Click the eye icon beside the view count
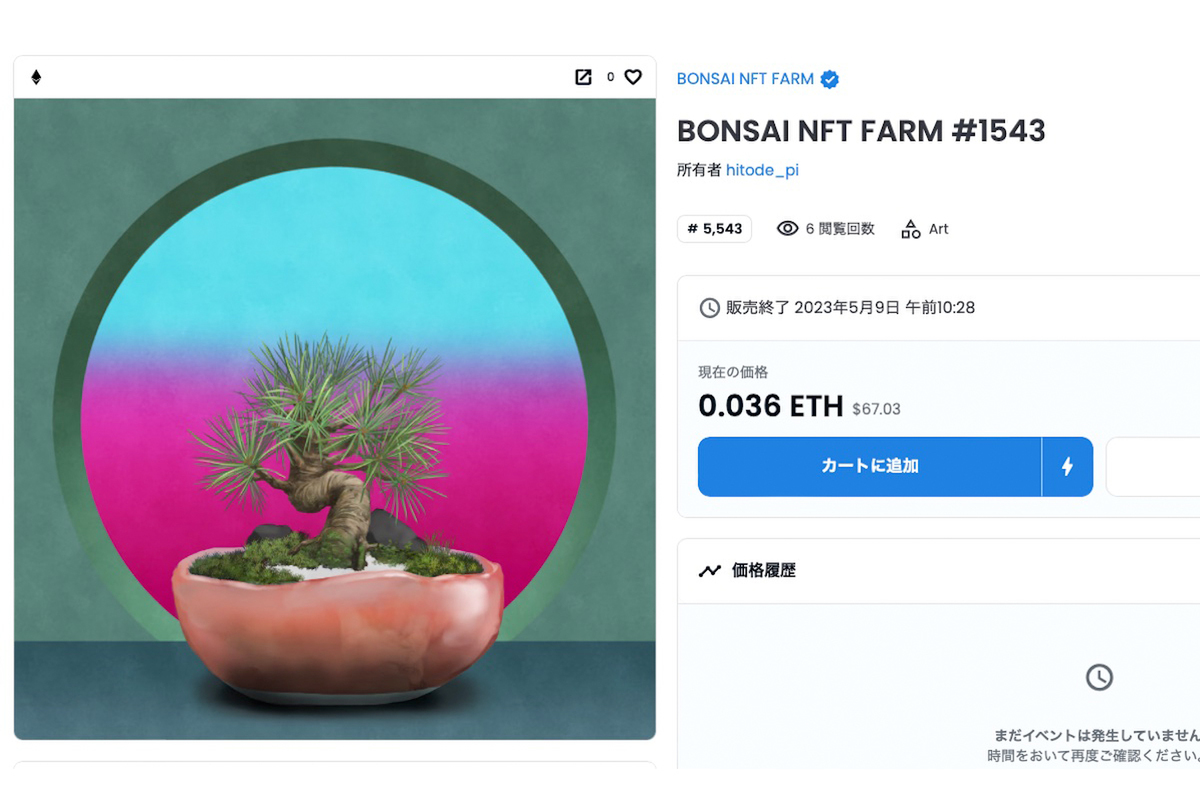Viewport: 1200px width, 800px height. pos(790,228)
